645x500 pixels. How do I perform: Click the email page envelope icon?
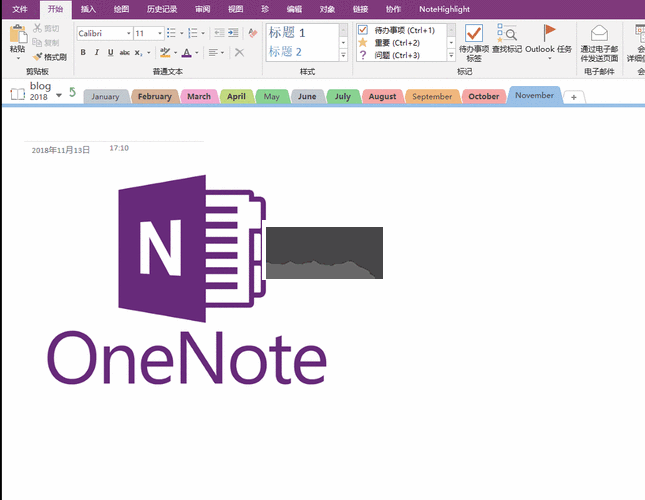point(599,34)
